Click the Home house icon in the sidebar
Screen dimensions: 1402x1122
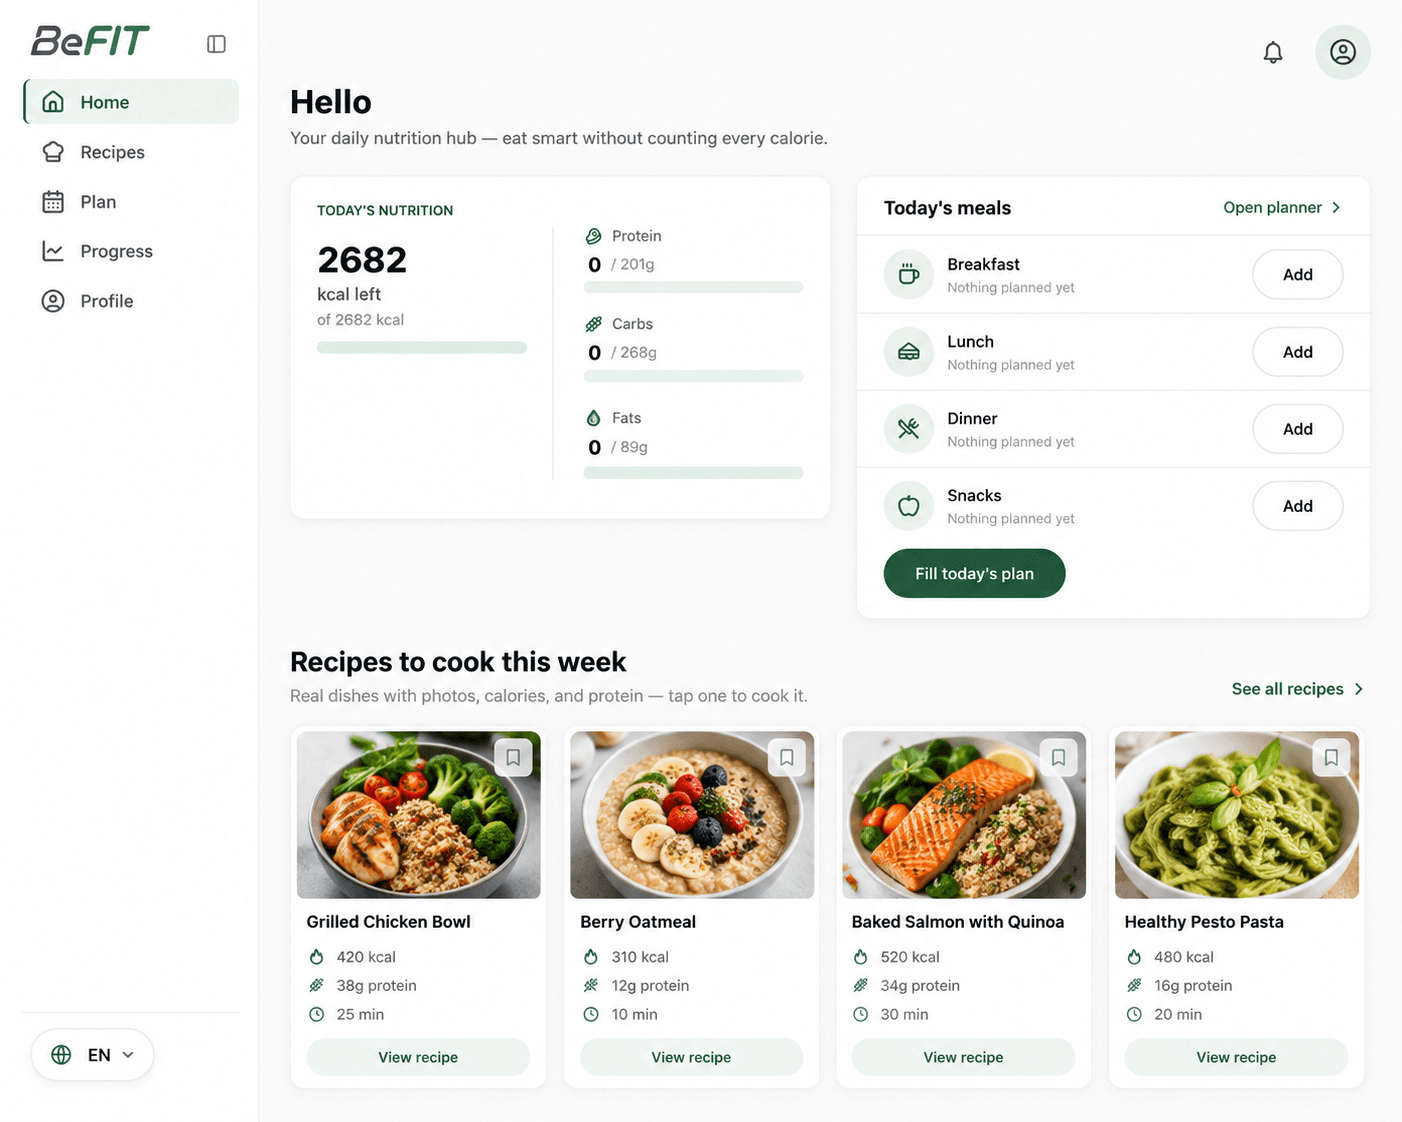(53, 102)
